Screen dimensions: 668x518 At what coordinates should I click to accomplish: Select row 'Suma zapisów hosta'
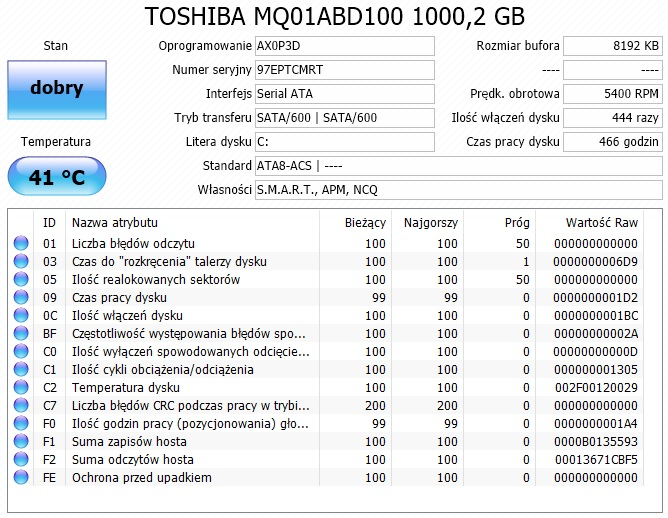click(x=326, y=441)
